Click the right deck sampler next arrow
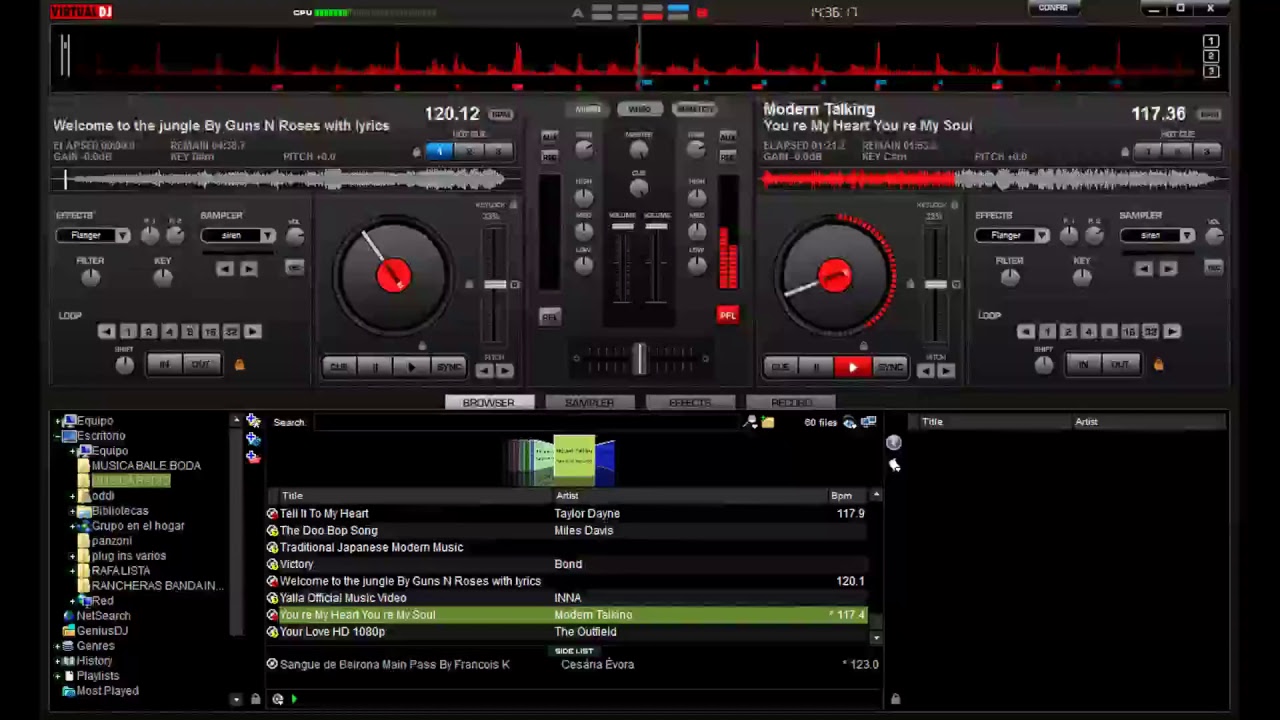The width and height of the screenshot is (1280, 720). (1168, 268)
